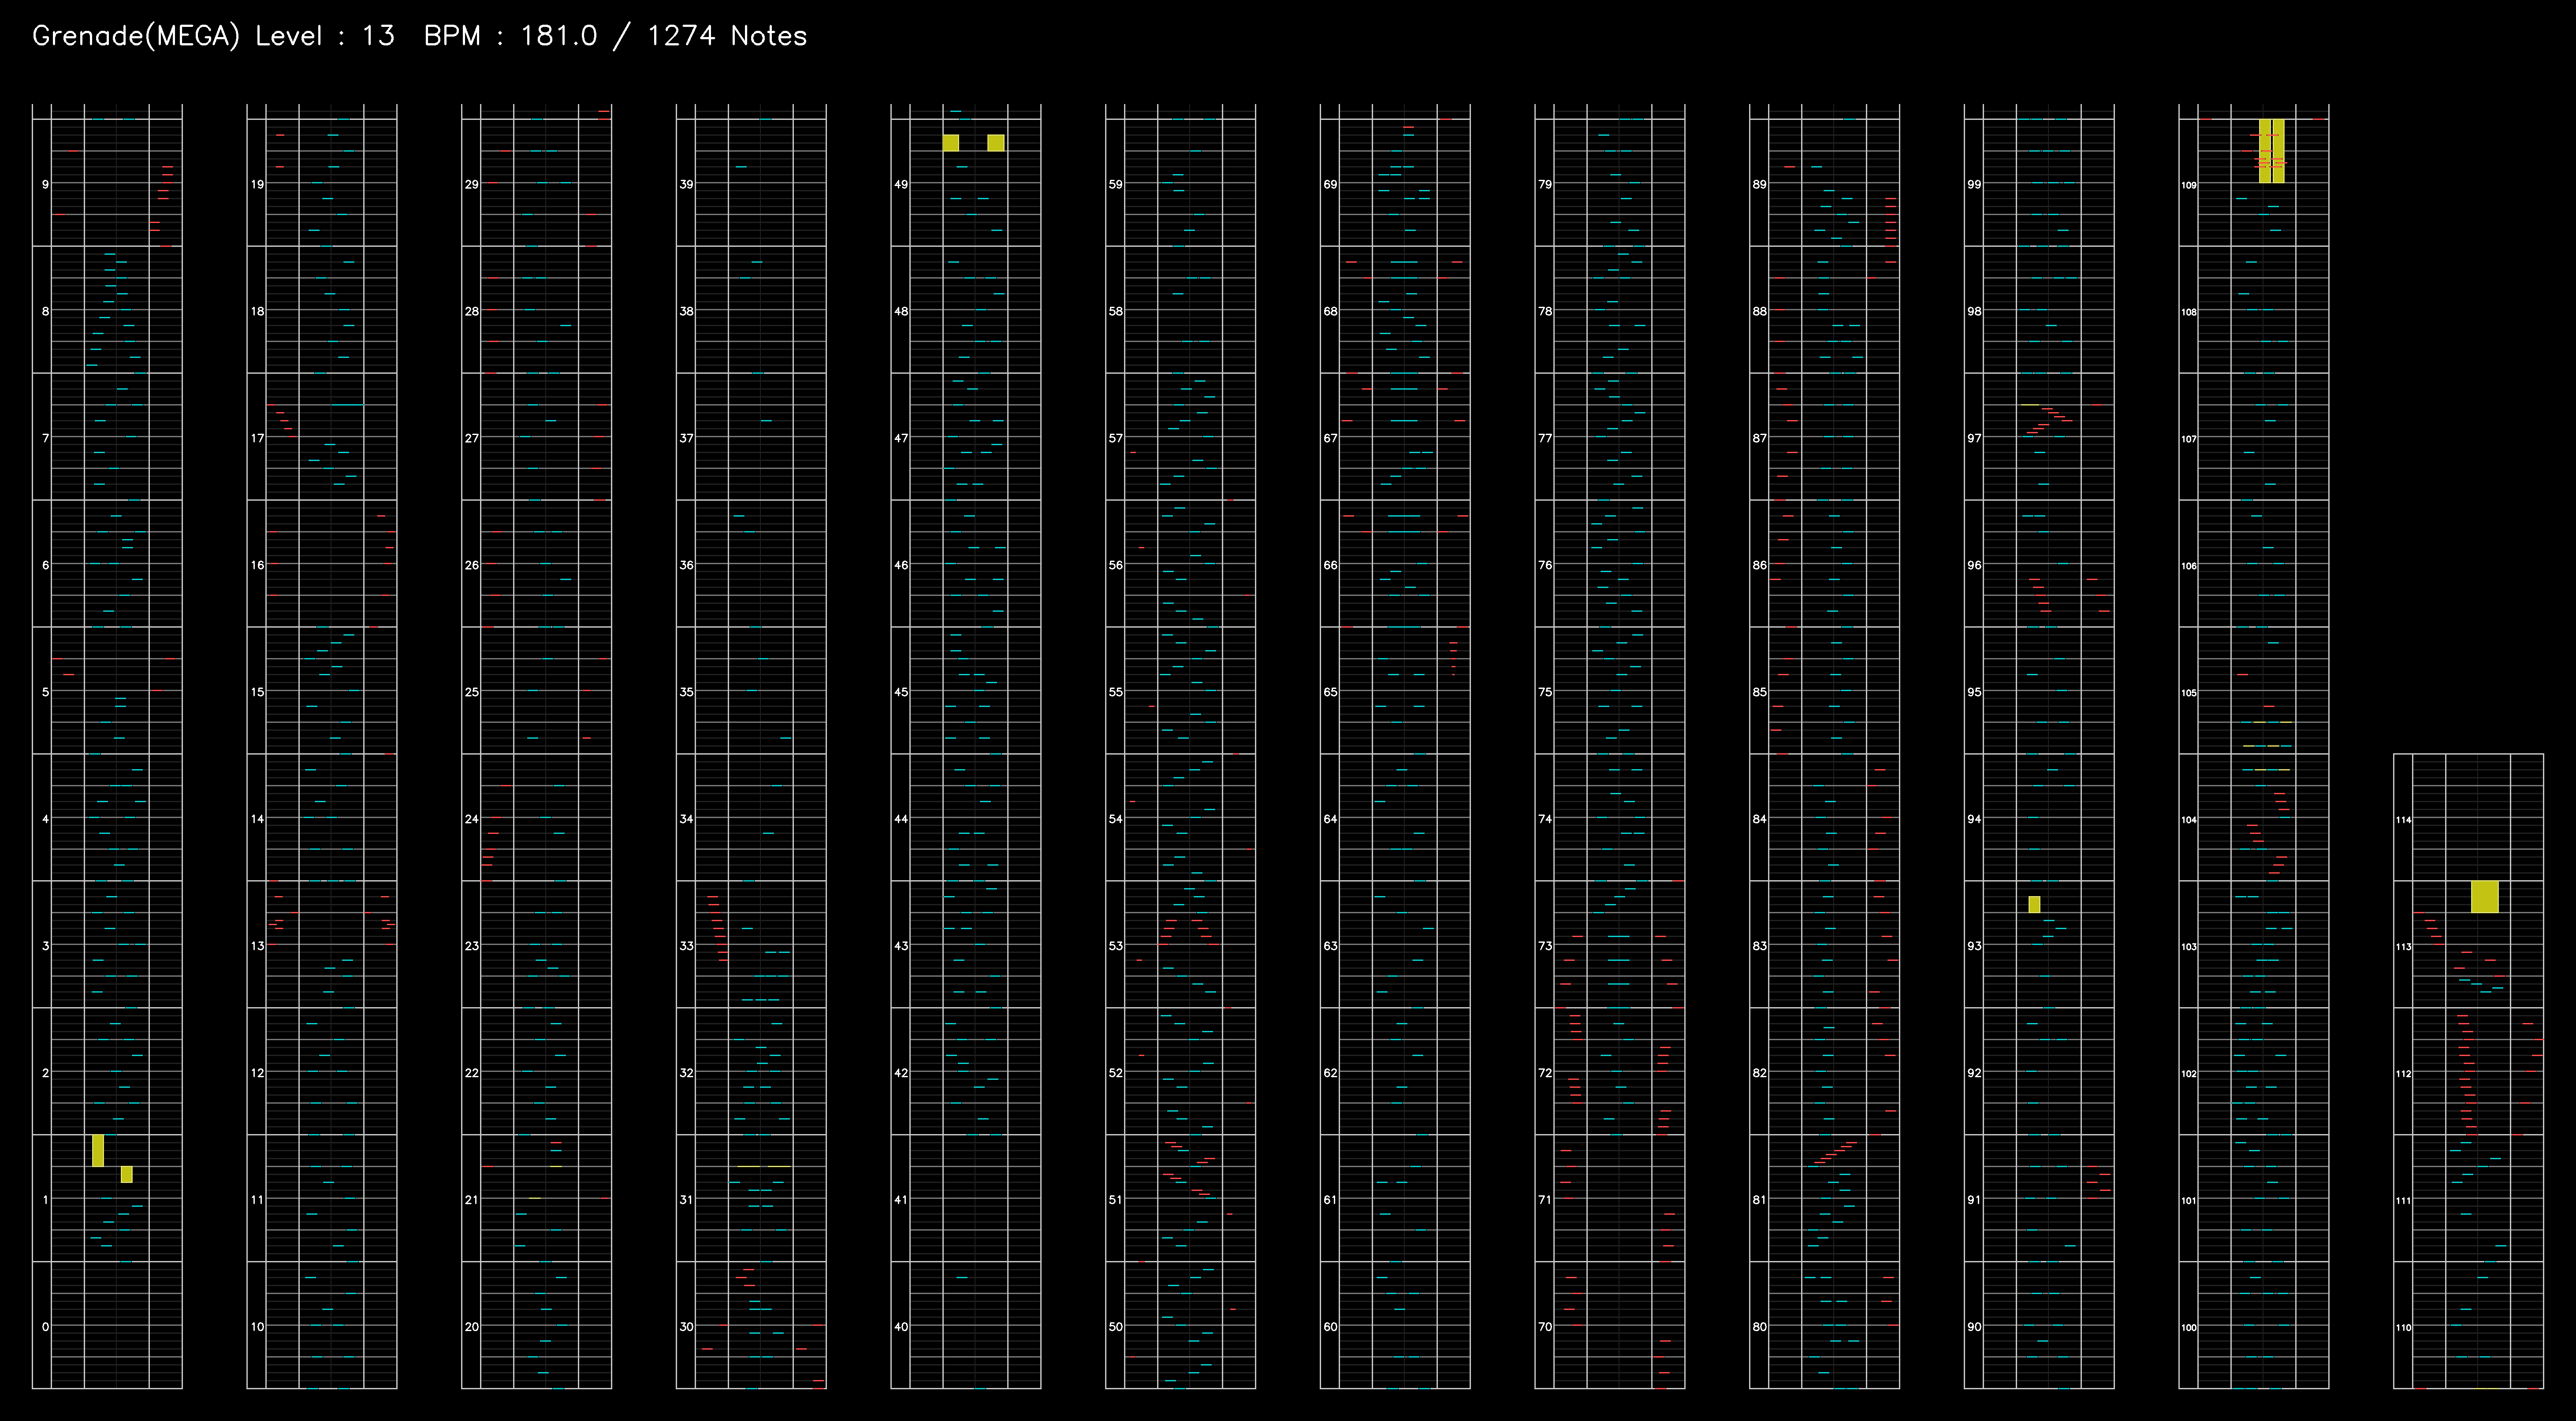Screen dimensions: 2576x1421
Task: Click measure number 100 label
Action: coord(2189,1328)
